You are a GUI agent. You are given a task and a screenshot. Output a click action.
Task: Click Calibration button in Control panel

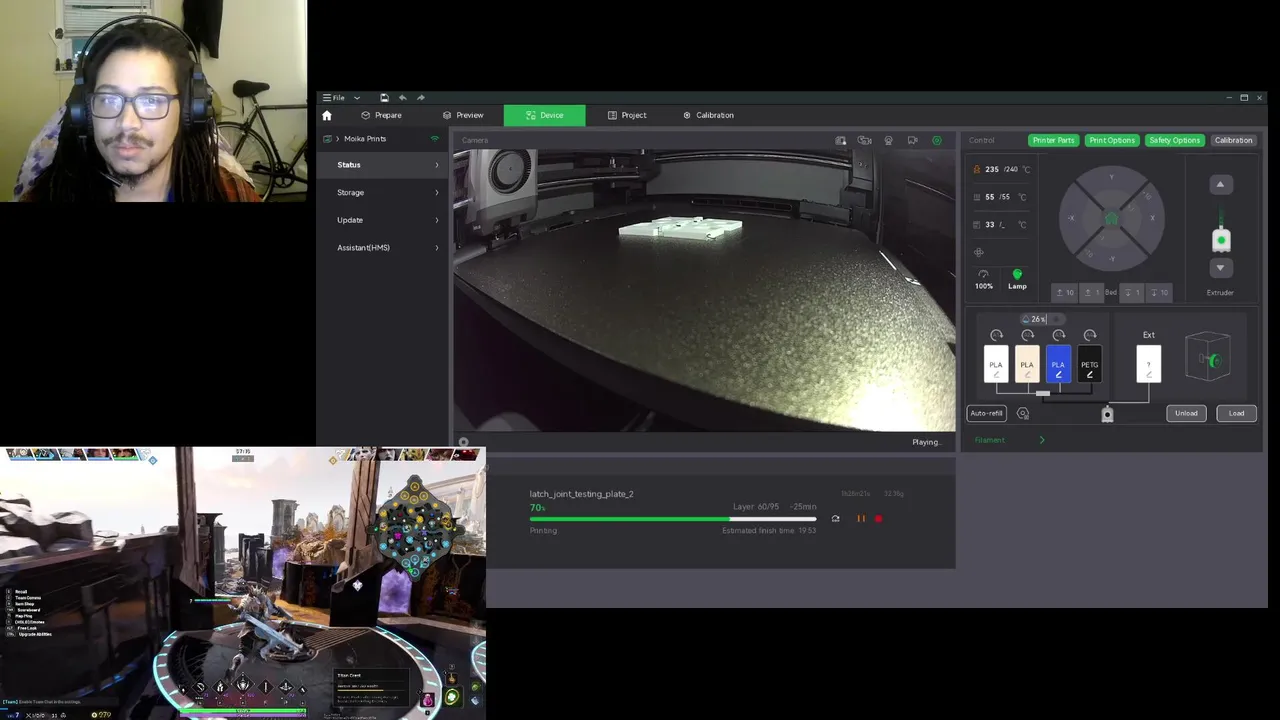(1233, 140)
